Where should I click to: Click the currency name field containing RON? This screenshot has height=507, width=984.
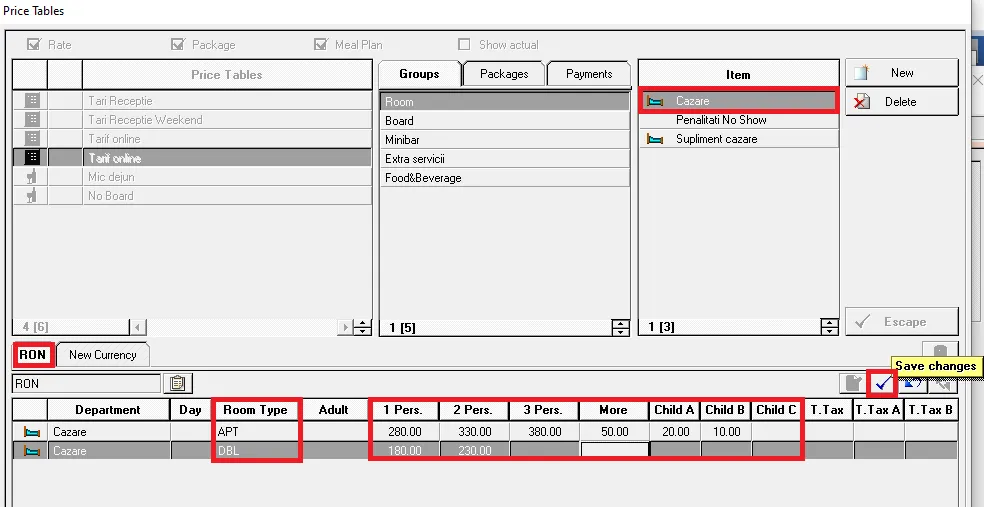(87, 383)
